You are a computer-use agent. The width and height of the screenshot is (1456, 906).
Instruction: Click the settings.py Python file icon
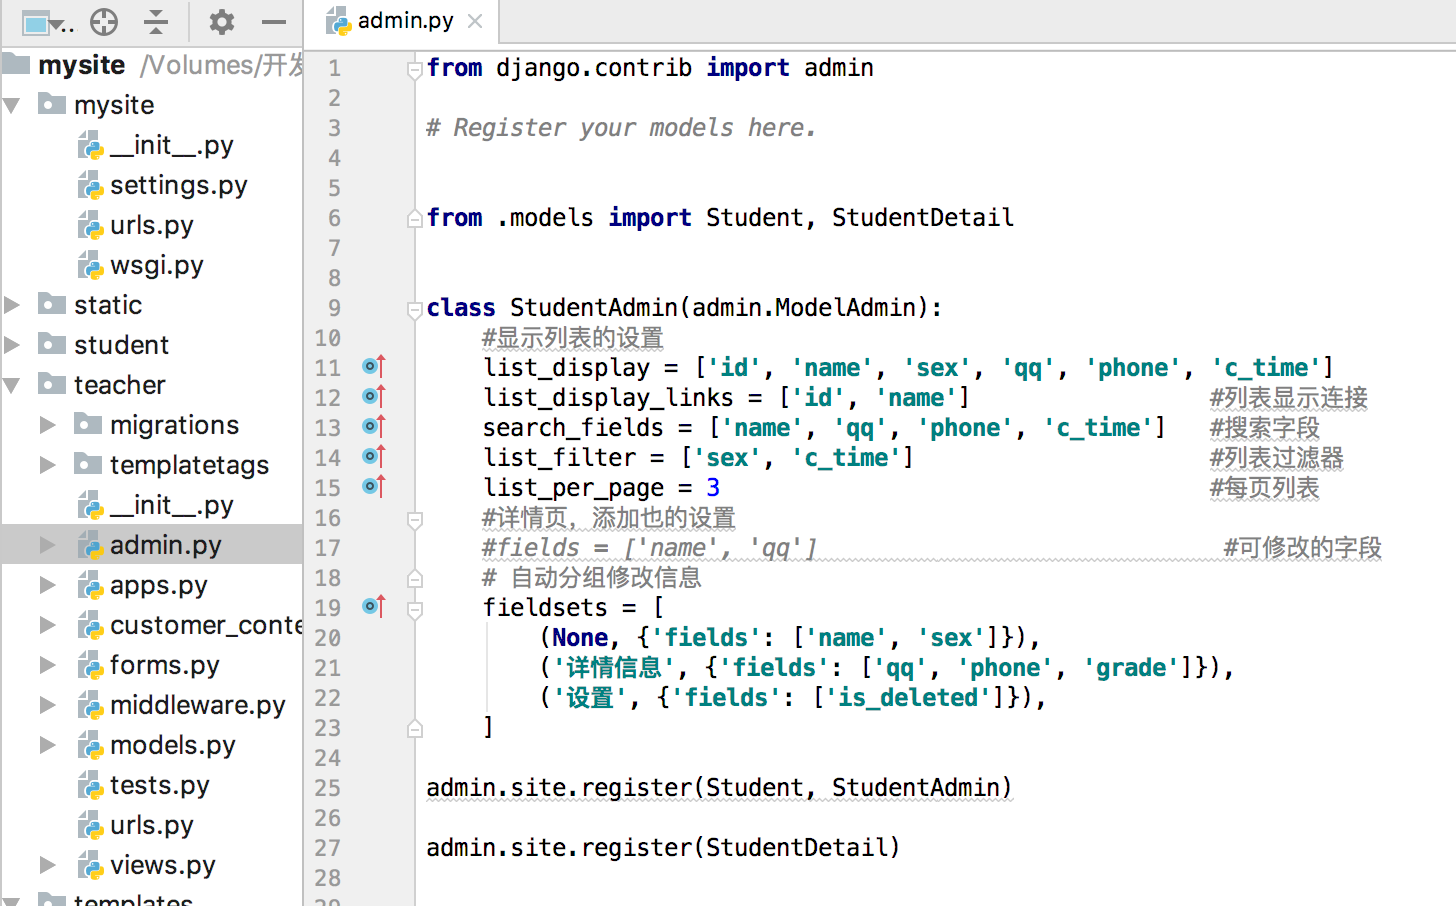coord(90,185)
